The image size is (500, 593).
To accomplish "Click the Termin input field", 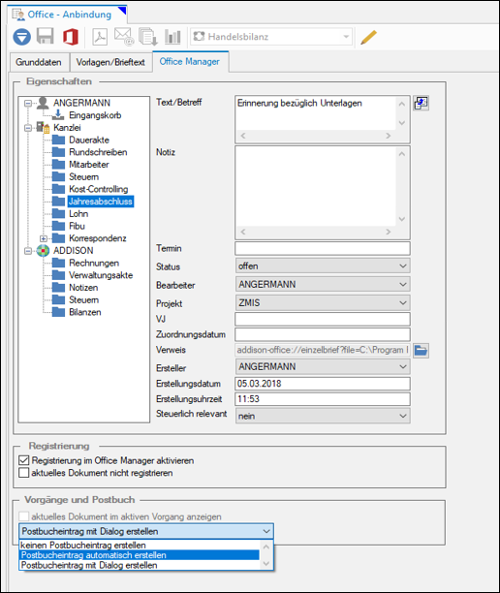I will pos(322,248).
